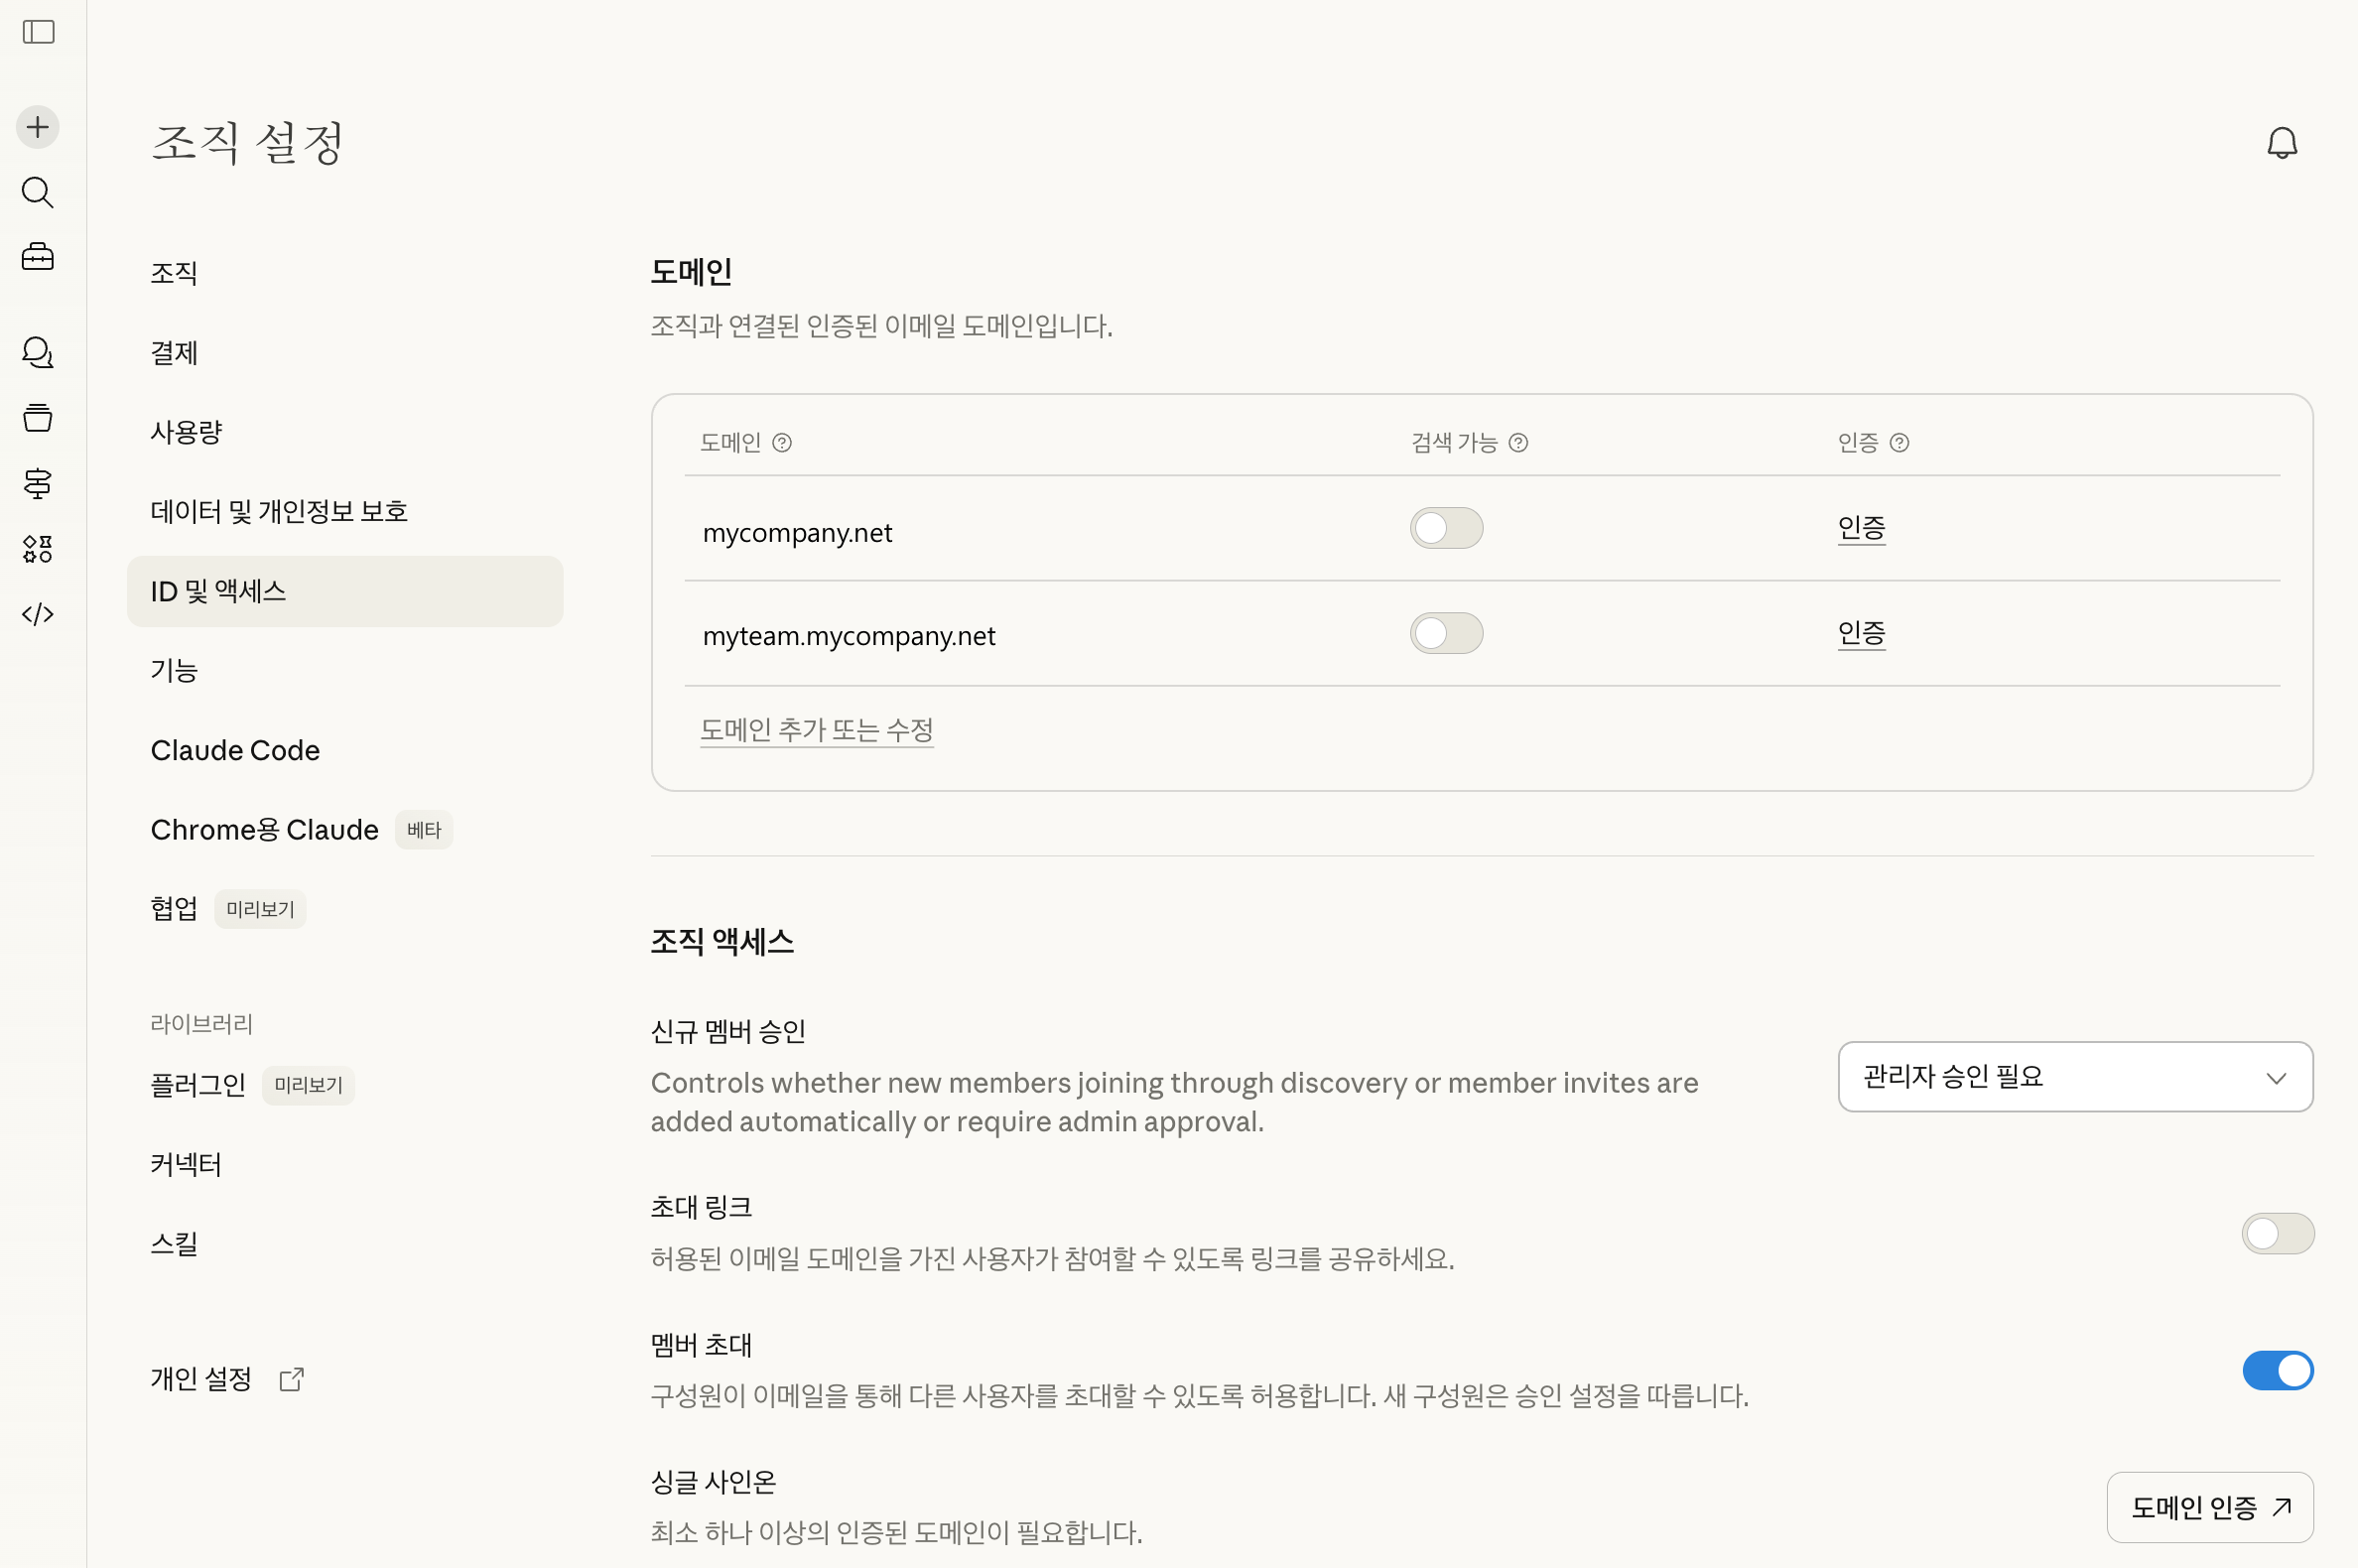Enable searchable switch for myteam.mycompany.net
This screenshot has height=1568, width=2358.
1446,633
